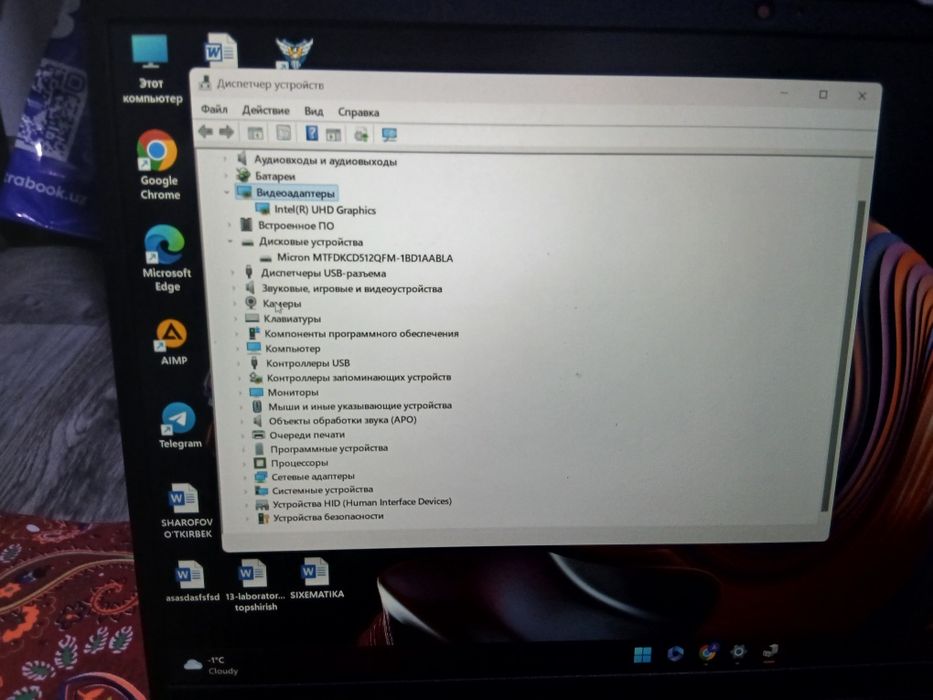This screenshot has width=933, height=700.
Task: Click the Мыши и иные указывающие устройства icon
Action: (x=257, y=406)
